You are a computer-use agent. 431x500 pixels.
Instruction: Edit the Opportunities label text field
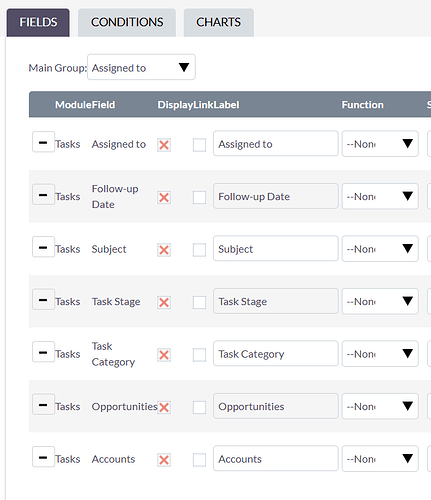point(276,406)
